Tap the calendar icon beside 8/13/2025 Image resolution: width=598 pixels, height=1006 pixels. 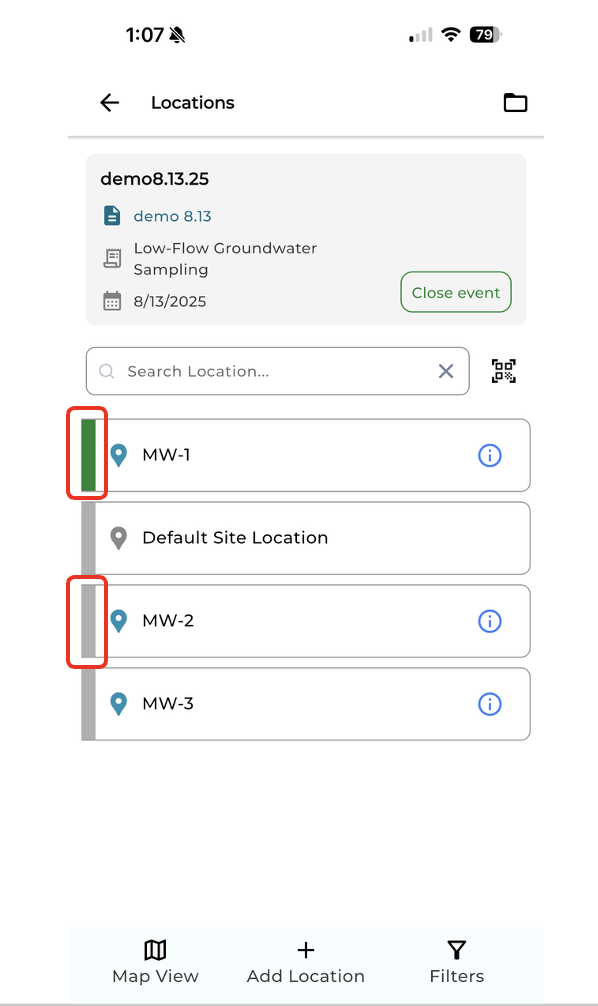(x=112, y=301)
